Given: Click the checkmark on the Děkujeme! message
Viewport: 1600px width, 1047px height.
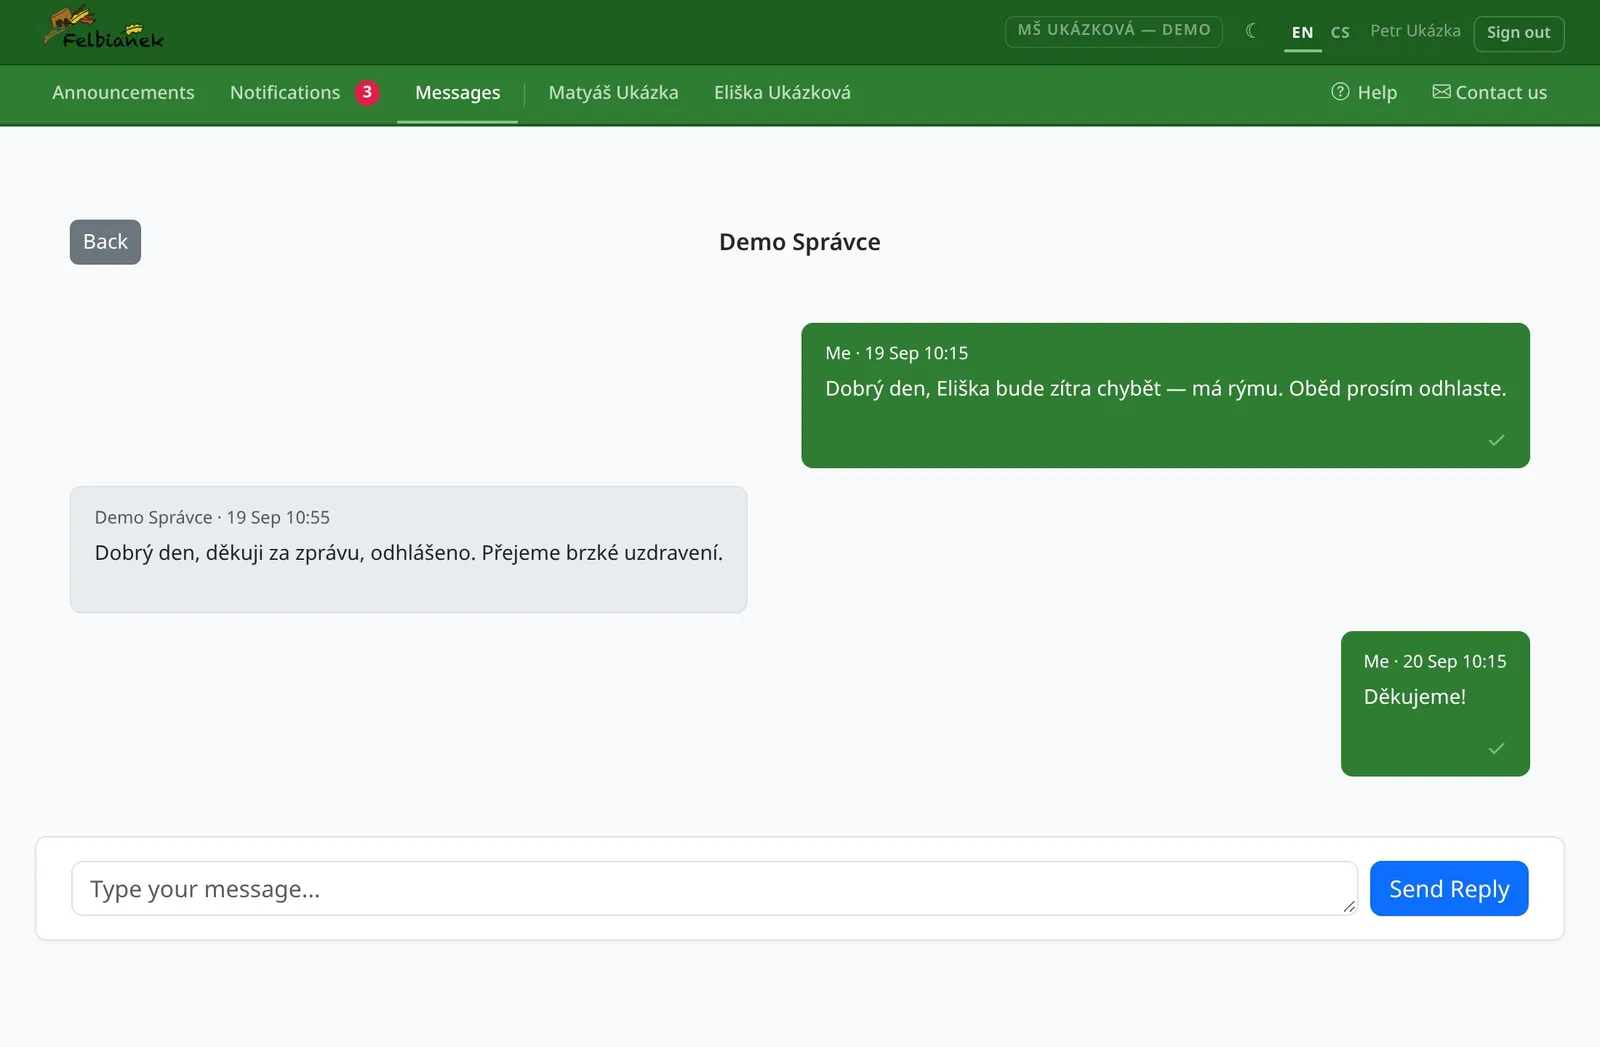Looking at the screenshot, I should (1496, 748).
